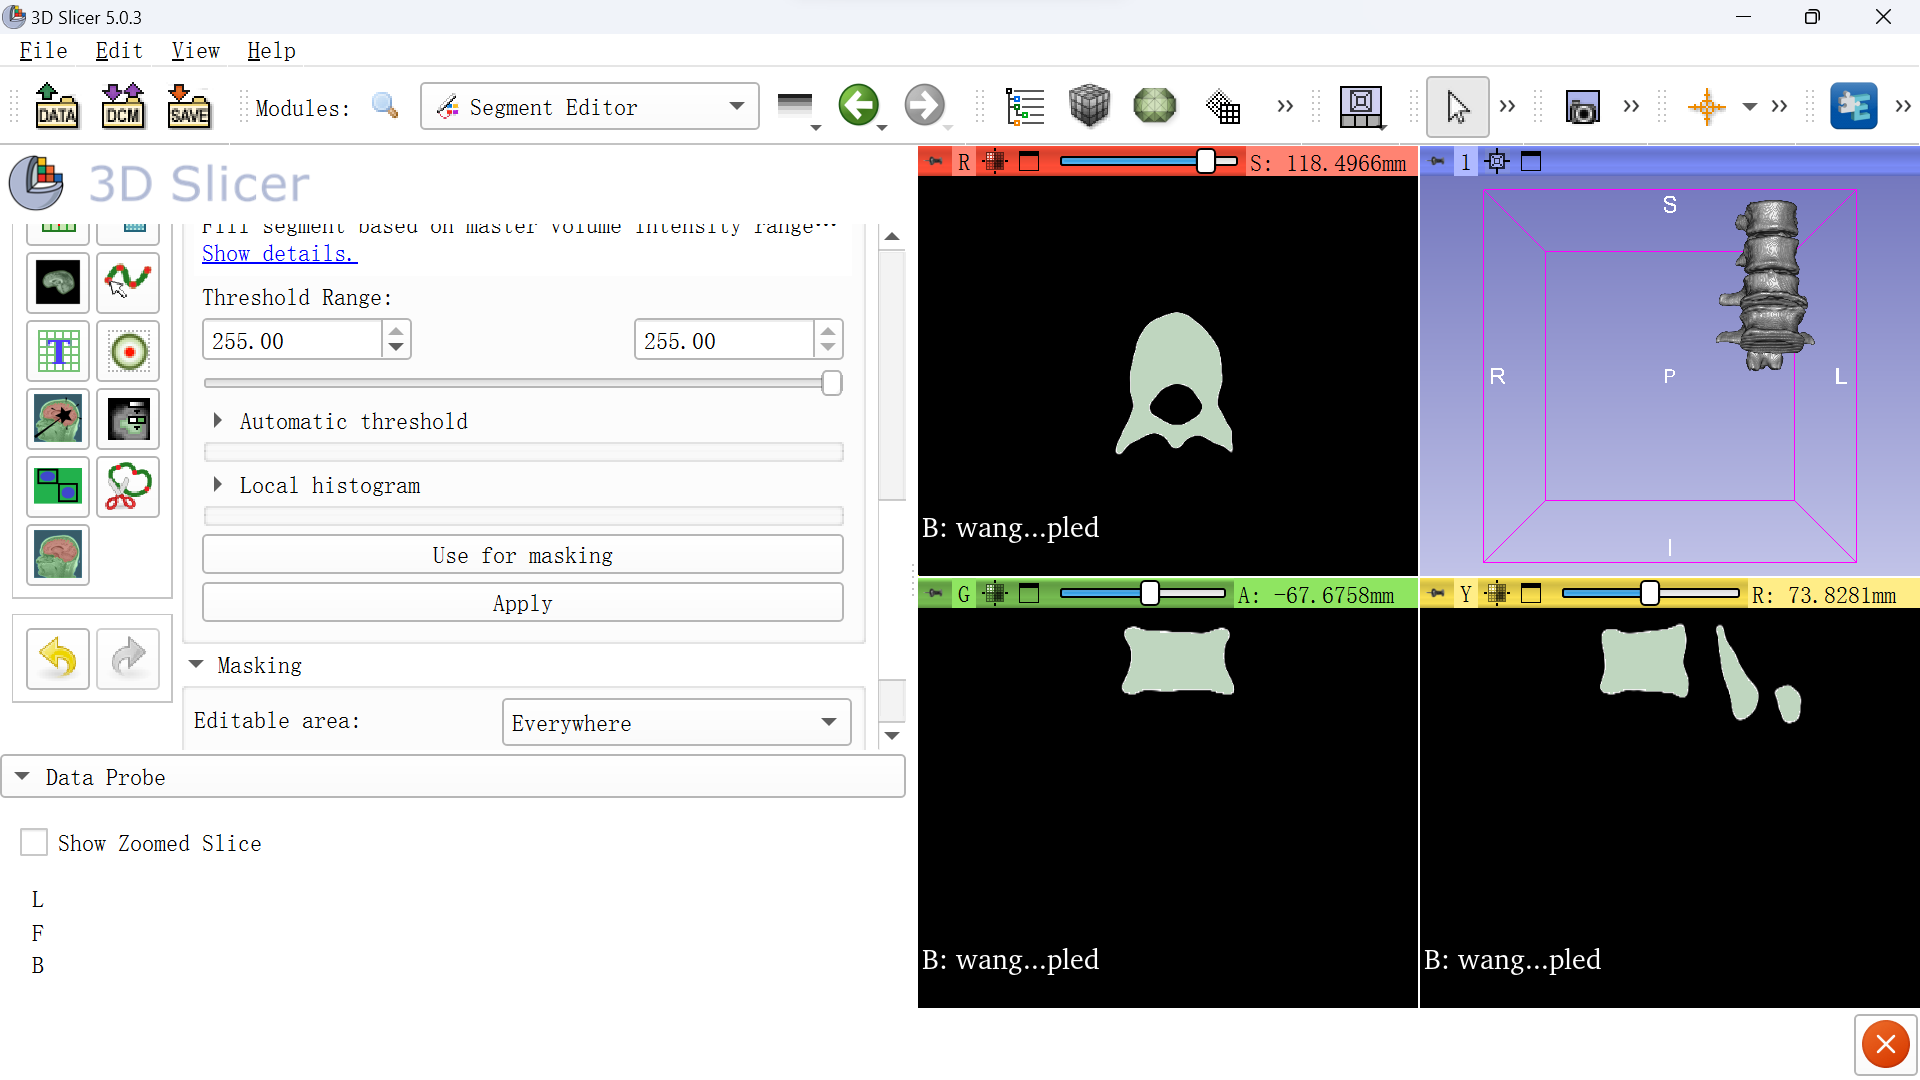Click the threshold range slider handle
This screenshot has height=1080, width=1920.
coord(831,383)
